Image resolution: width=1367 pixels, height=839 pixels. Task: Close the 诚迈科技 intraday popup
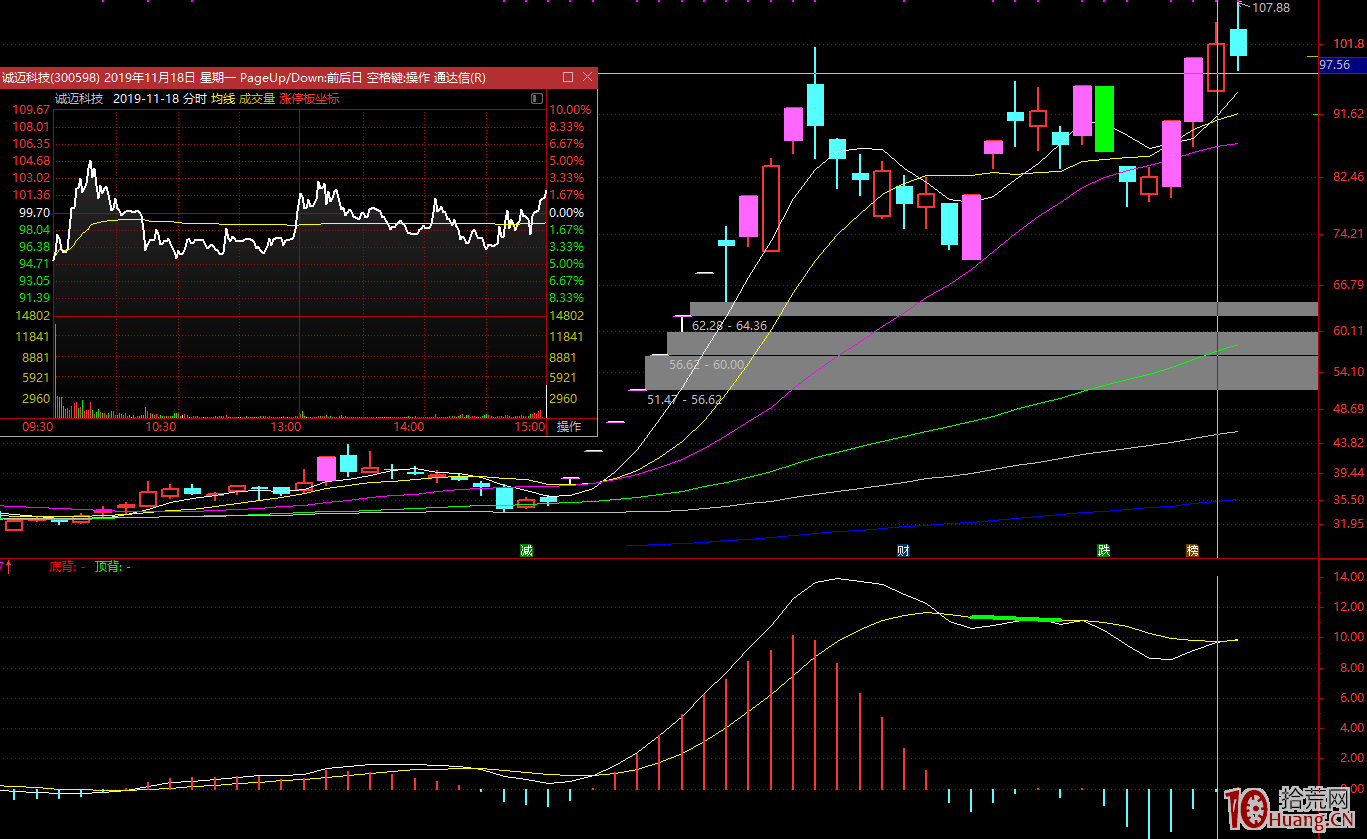(x=587, y=77)
